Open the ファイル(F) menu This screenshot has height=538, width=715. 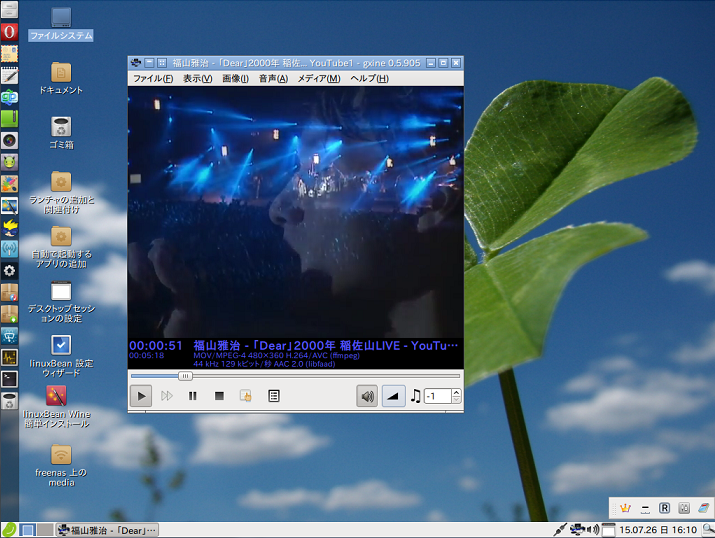[x=153, y=78]
